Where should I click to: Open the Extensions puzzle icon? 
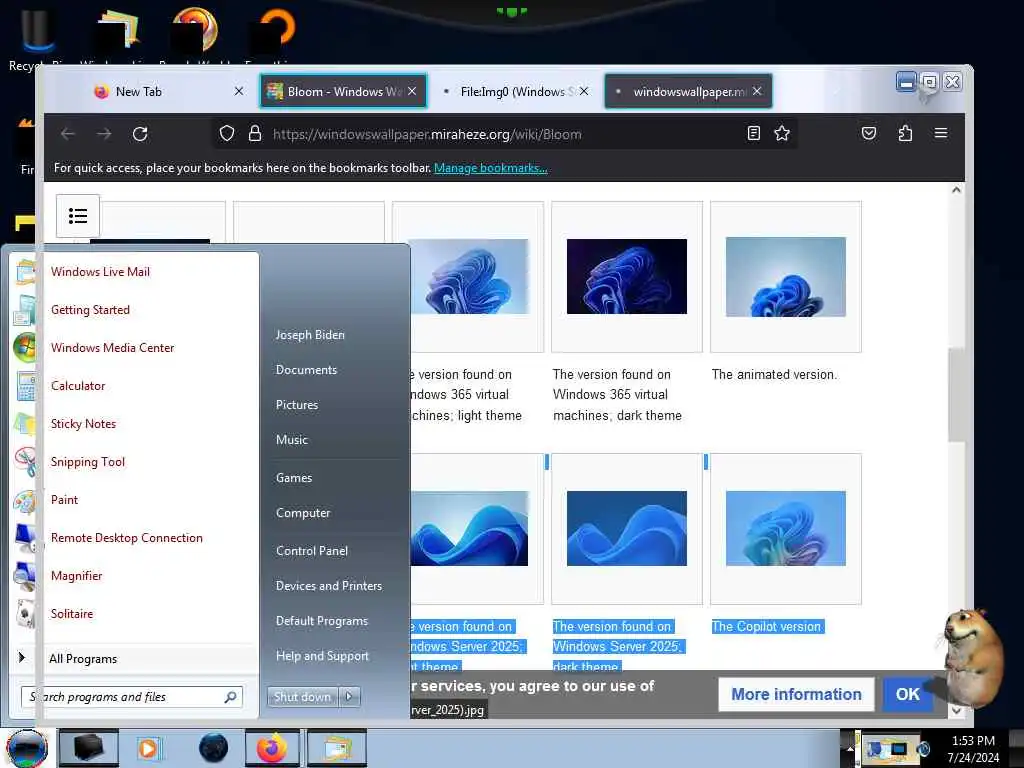tap(905, 133)
